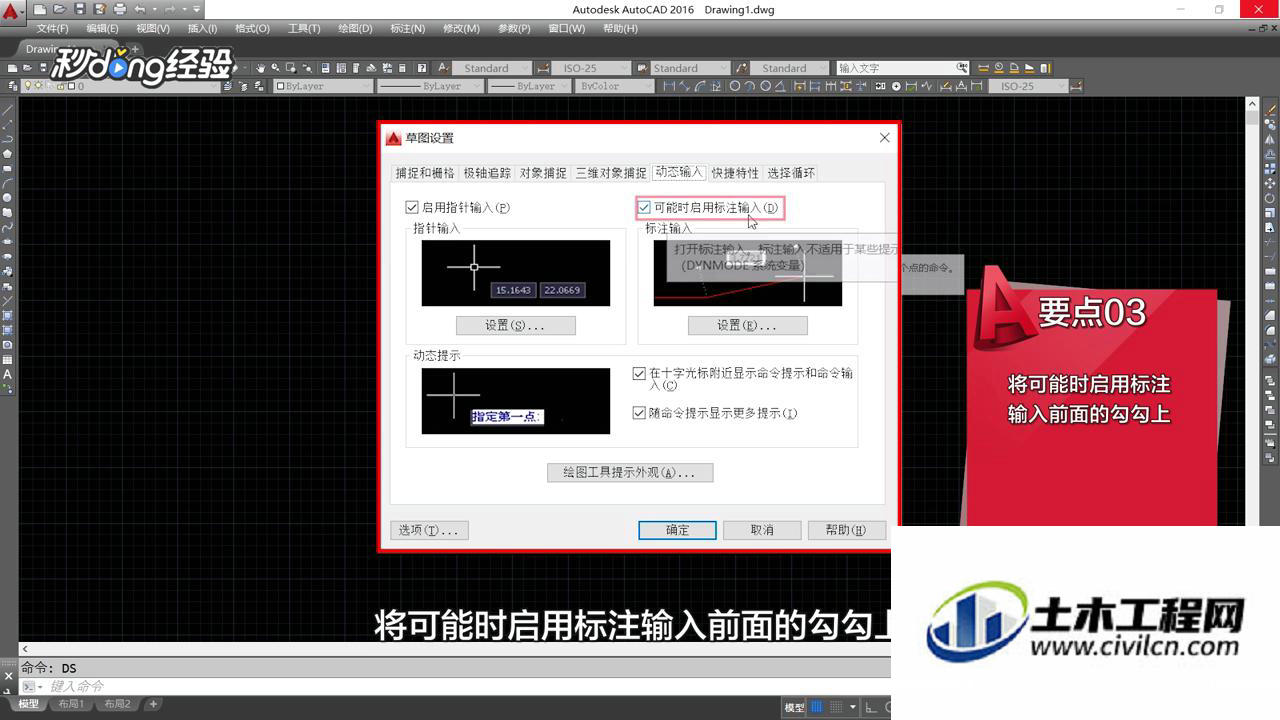1280x720 pixels.
Task: Toggle 在十字光标附近显示命令提示 checkbox
Action: tap(639, 373)
